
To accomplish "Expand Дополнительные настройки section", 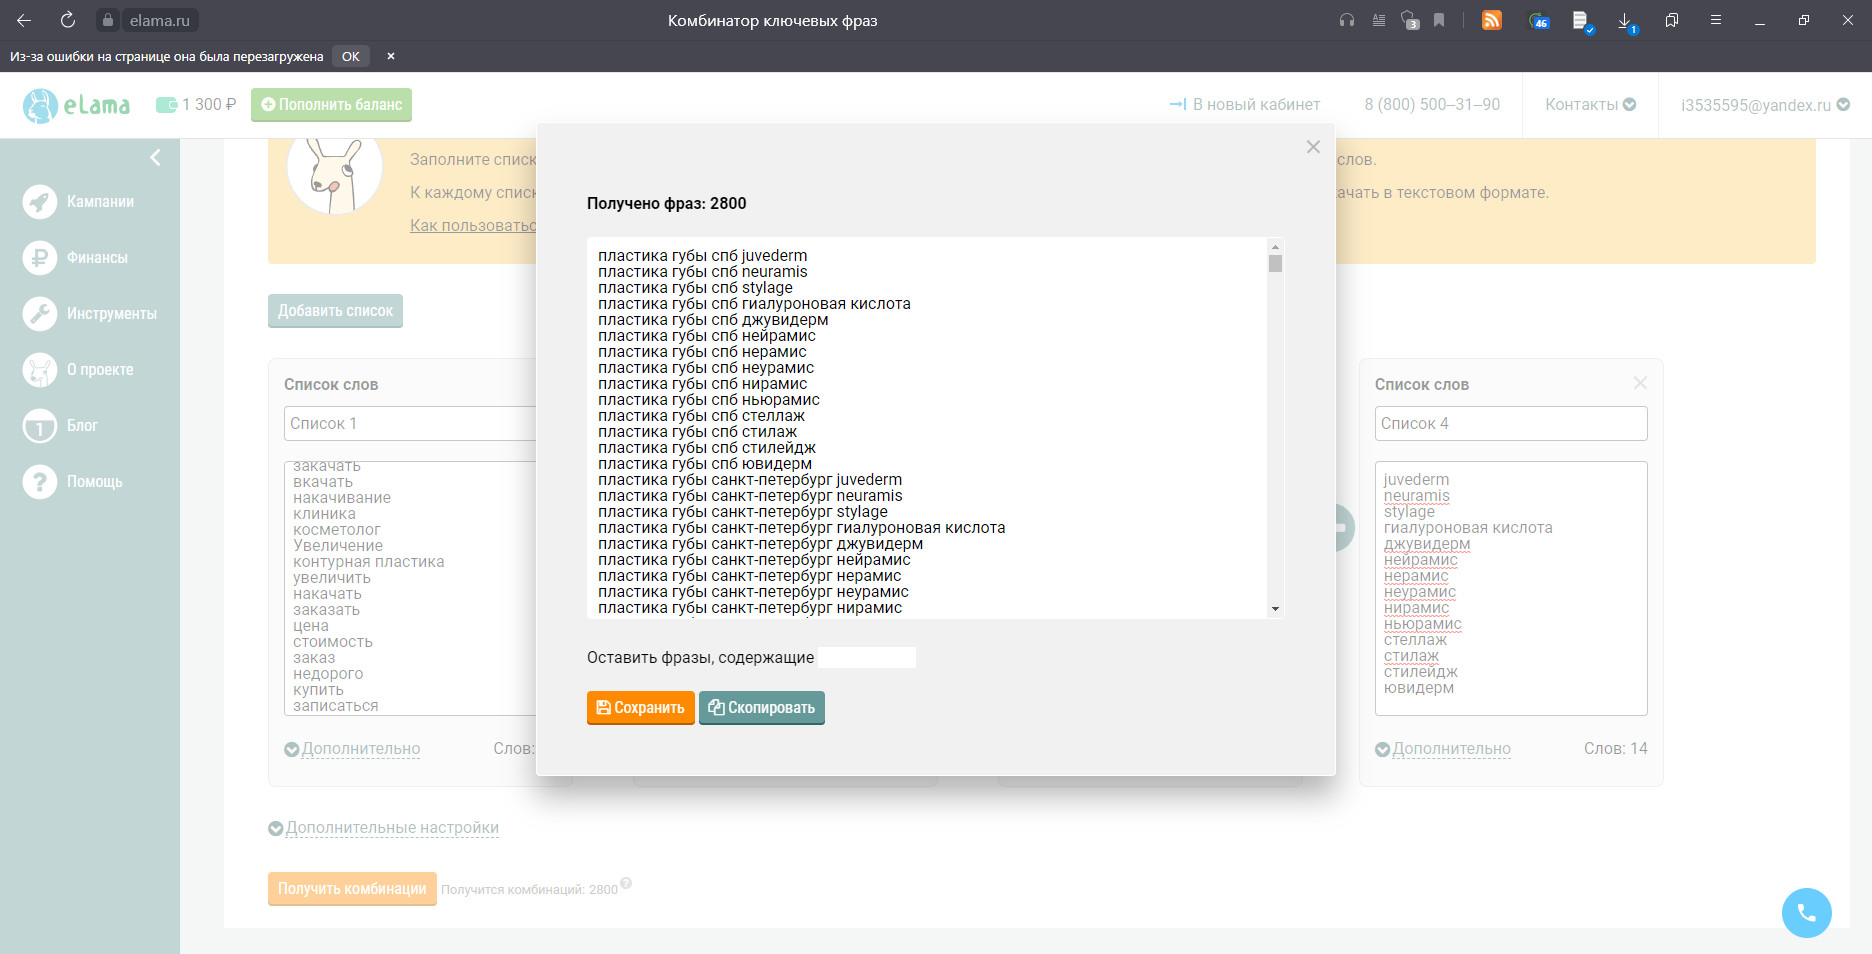I will (x=383, y=828).
